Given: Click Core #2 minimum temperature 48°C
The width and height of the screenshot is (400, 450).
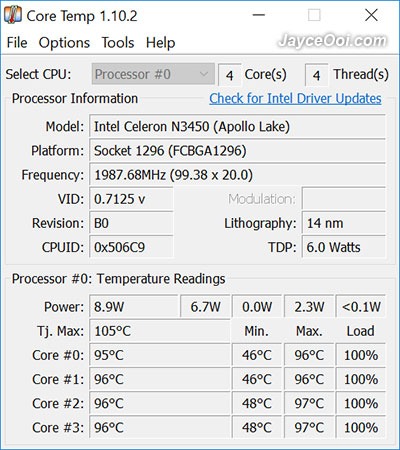Looking at the screenshot, I should [257, 403].
